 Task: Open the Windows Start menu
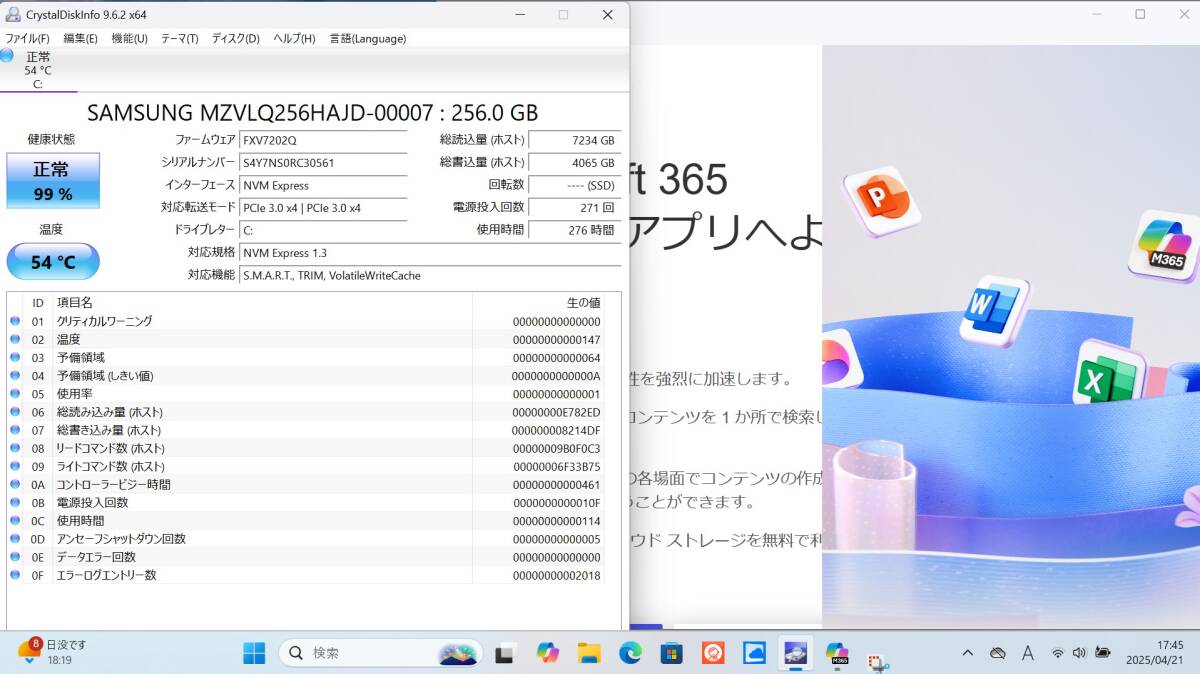(x=254, y=653)
